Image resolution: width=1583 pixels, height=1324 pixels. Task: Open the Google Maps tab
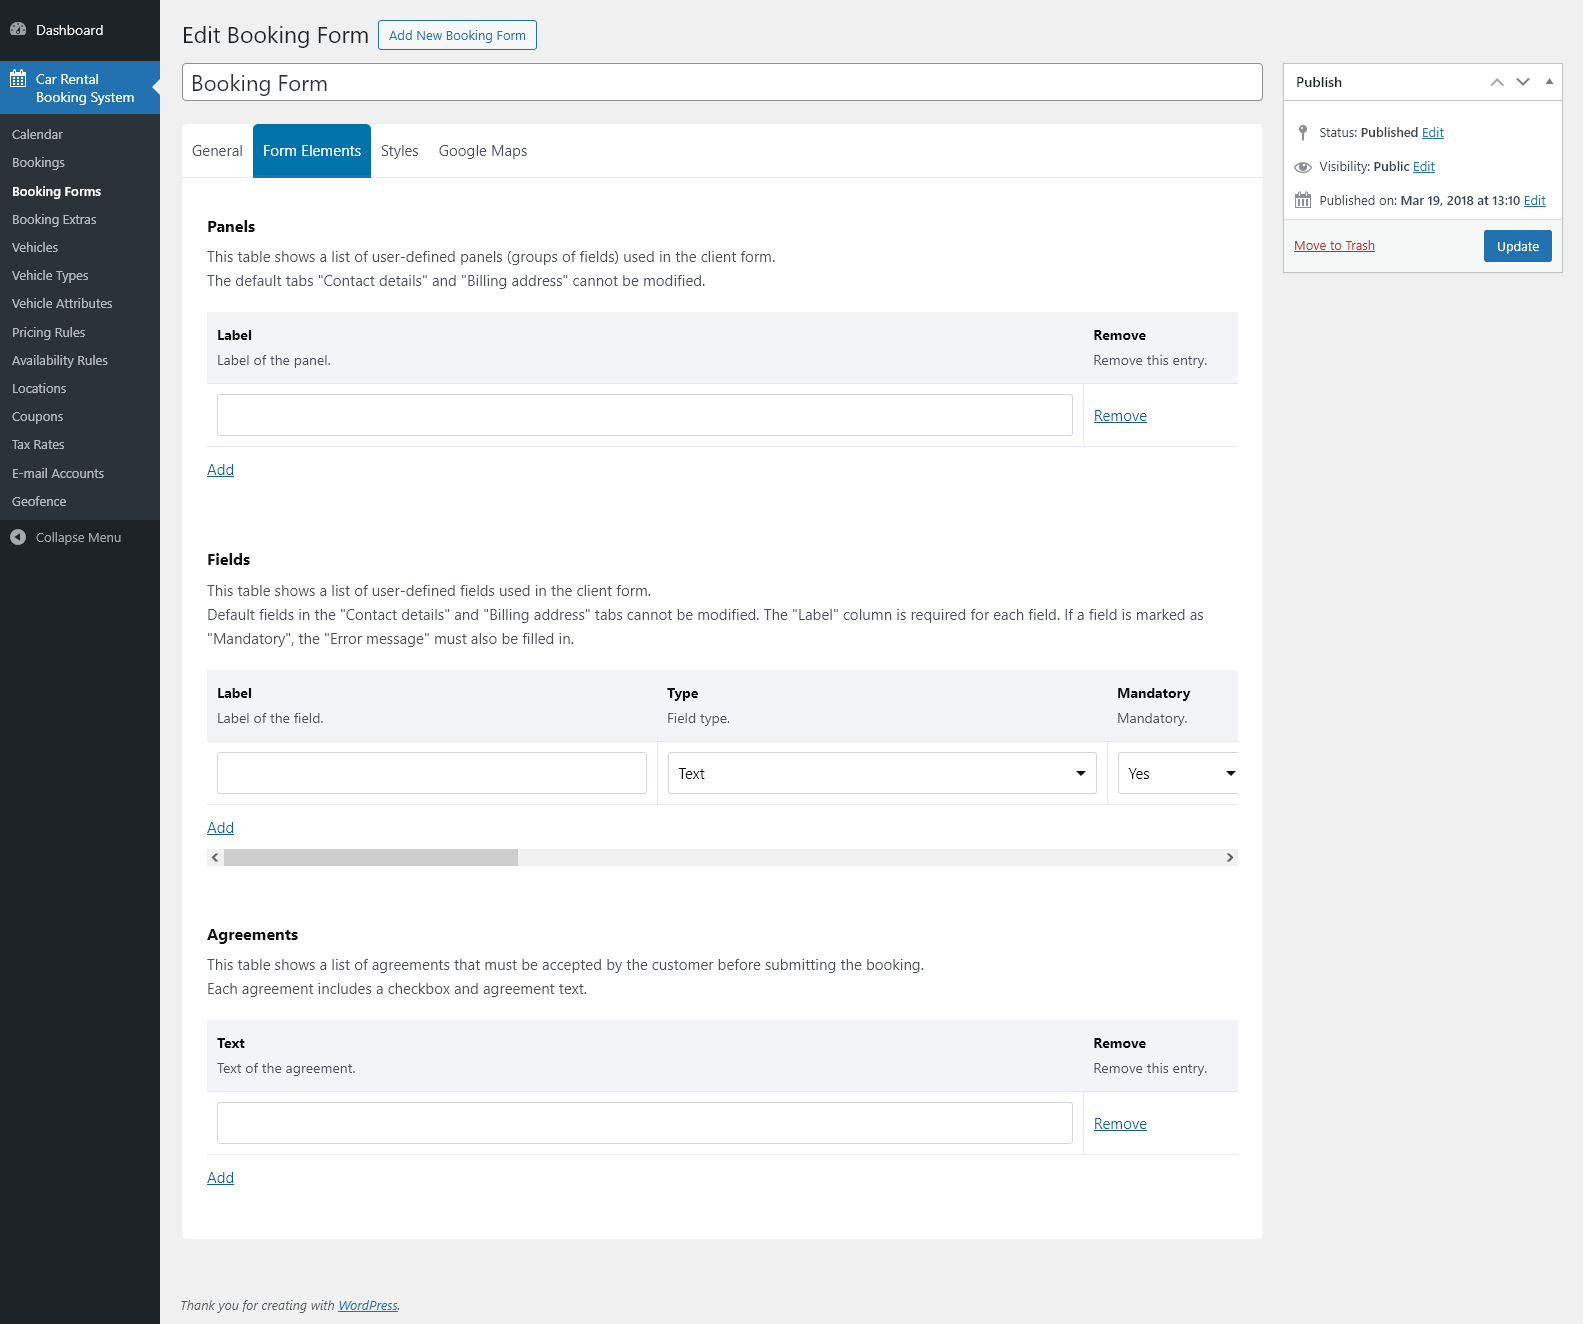[482, 151]
